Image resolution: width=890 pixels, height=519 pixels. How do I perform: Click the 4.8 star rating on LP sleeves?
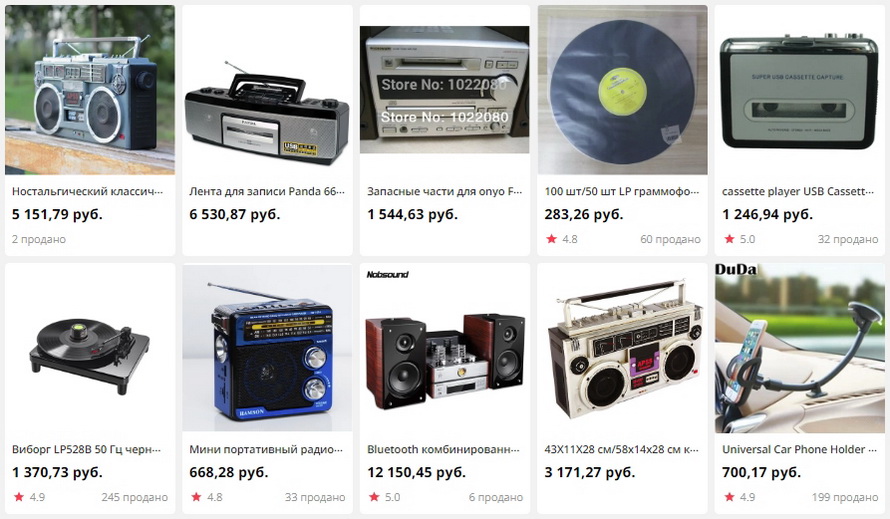(562, 239)
